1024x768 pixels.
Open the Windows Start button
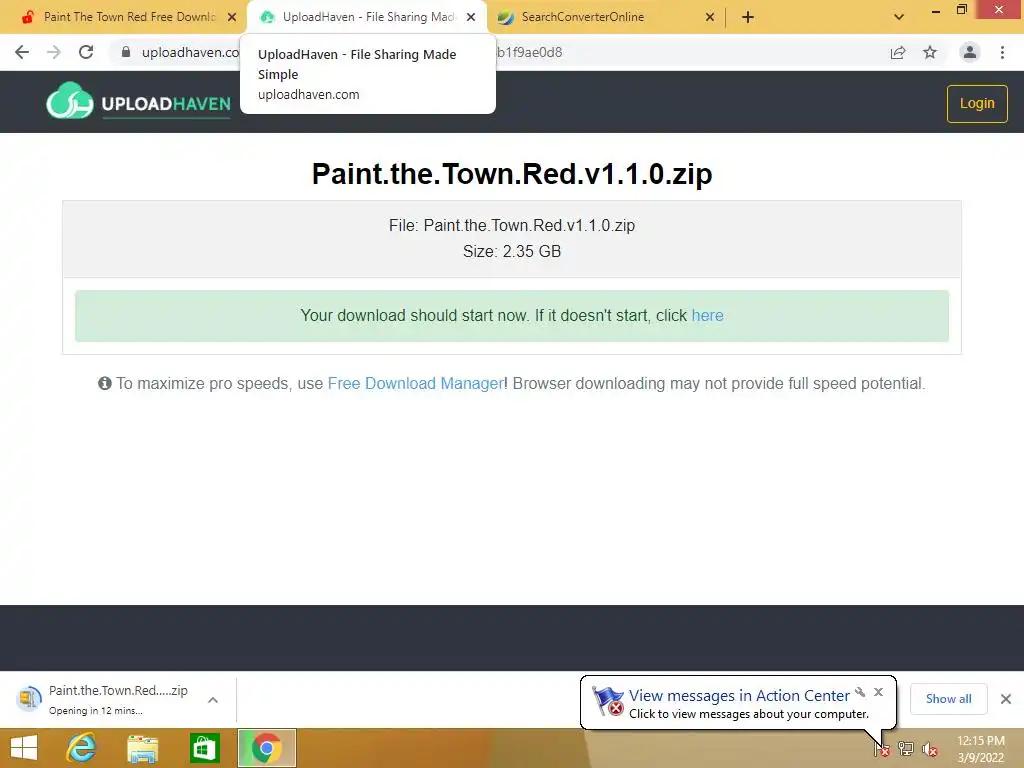[24, 748]
